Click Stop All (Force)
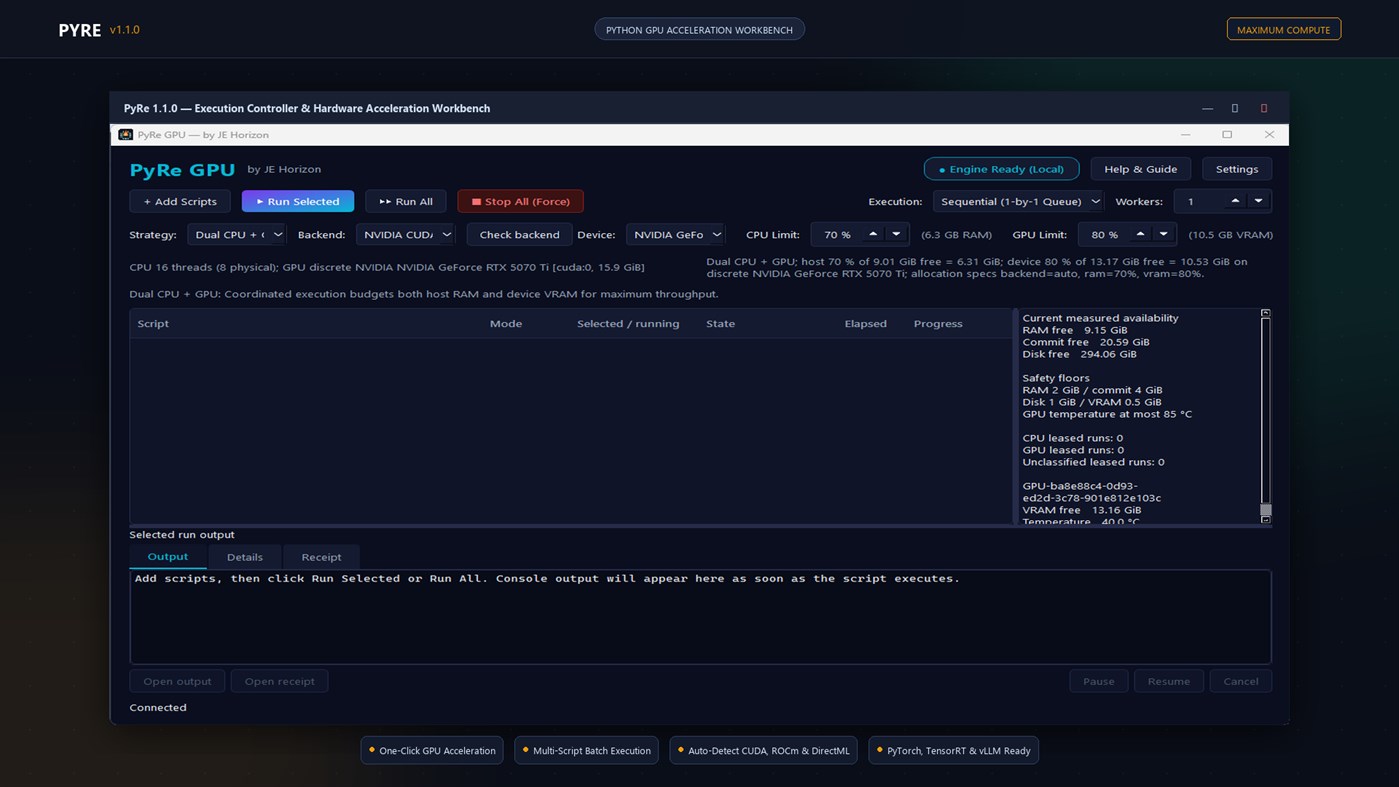The width and height of the screenshot is (1399, 787). tap(520, 201)
